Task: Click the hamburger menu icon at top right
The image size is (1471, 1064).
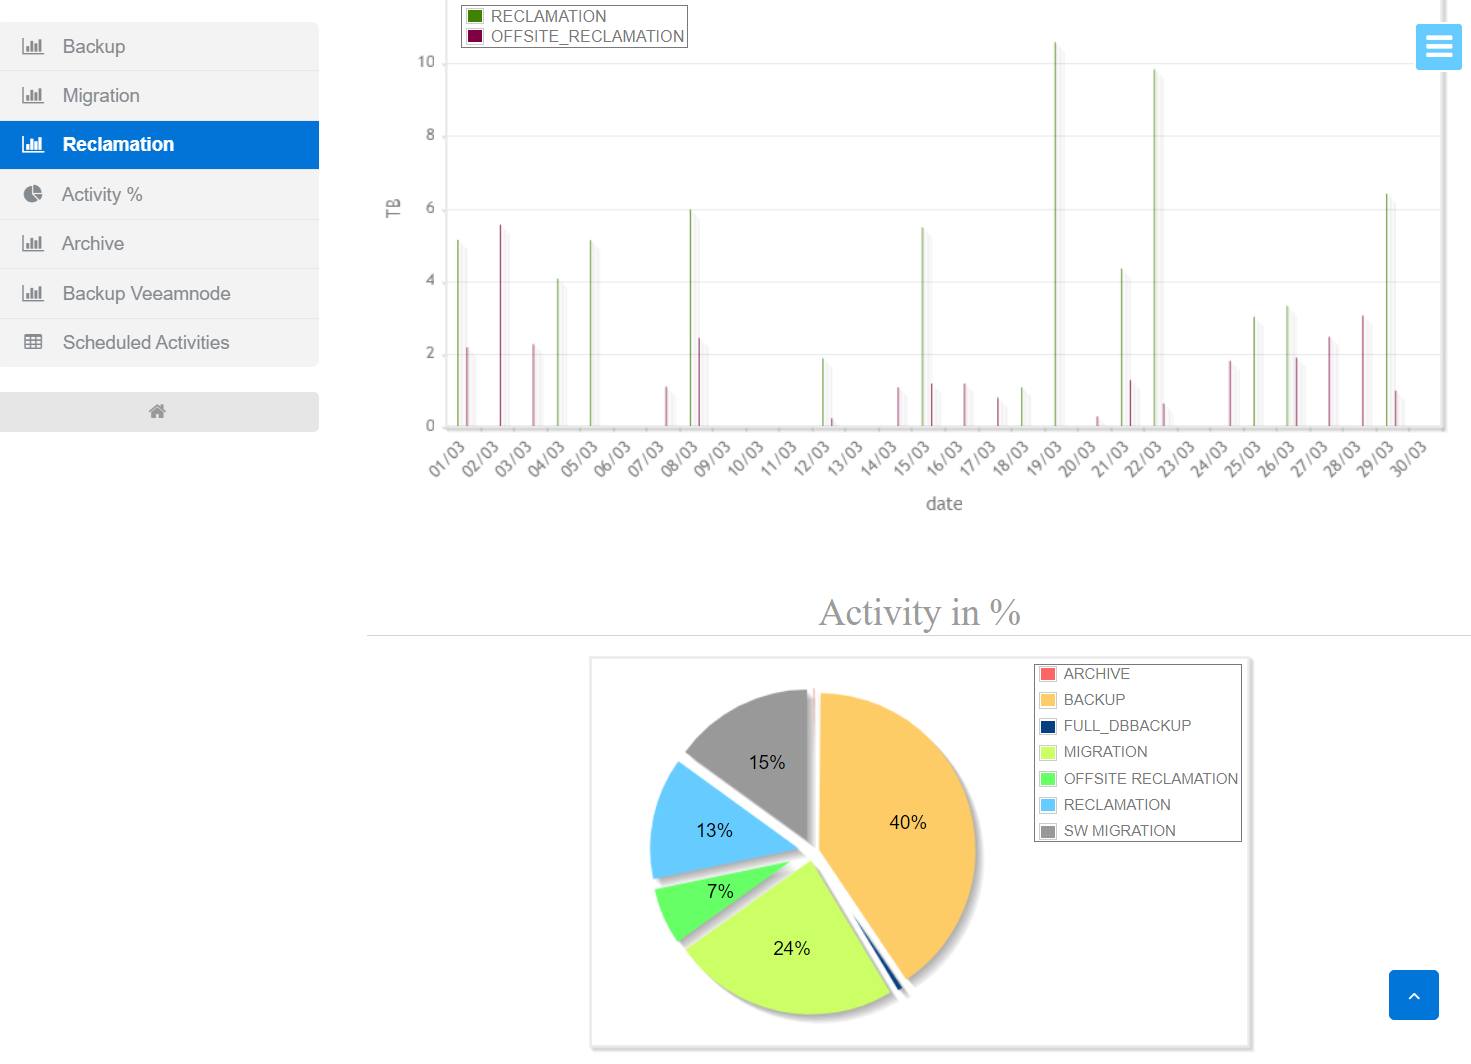Action: coord(1438,47)
